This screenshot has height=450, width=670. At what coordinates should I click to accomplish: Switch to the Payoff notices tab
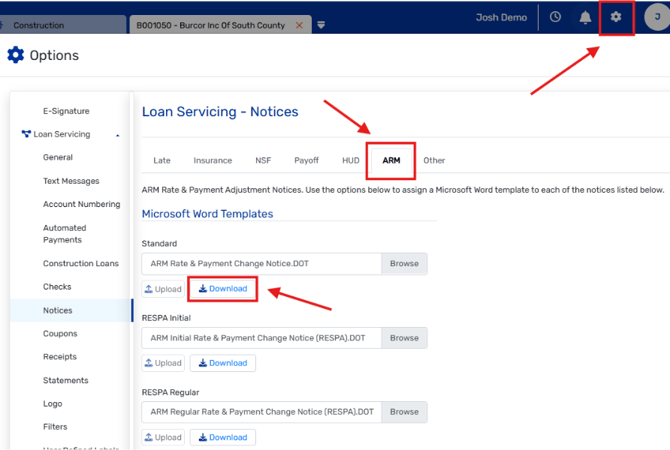pyautogui.click(x=306, y=160)
